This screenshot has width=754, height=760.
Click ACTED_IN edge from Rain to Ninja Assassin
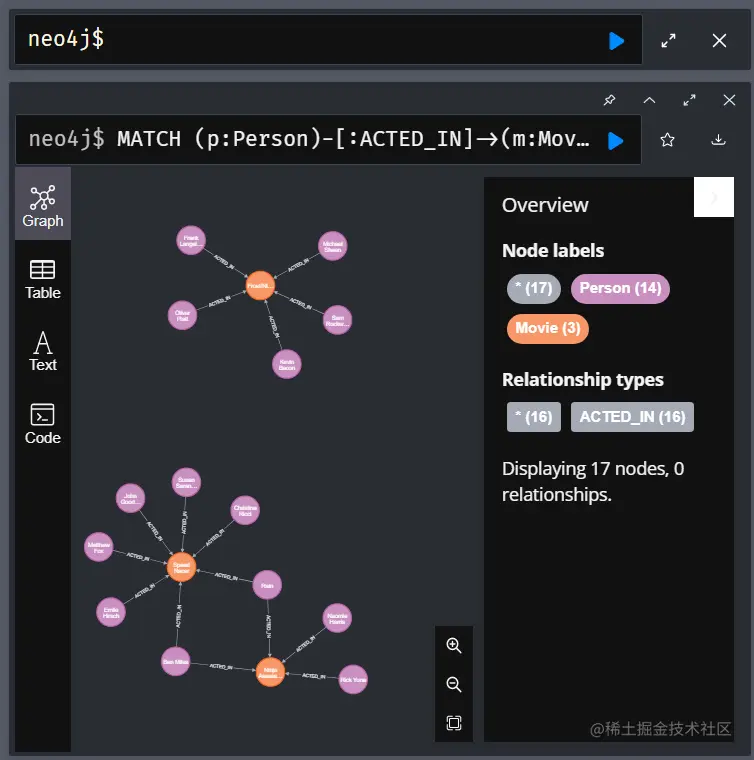pyautogui.click(x=268, y=626)
